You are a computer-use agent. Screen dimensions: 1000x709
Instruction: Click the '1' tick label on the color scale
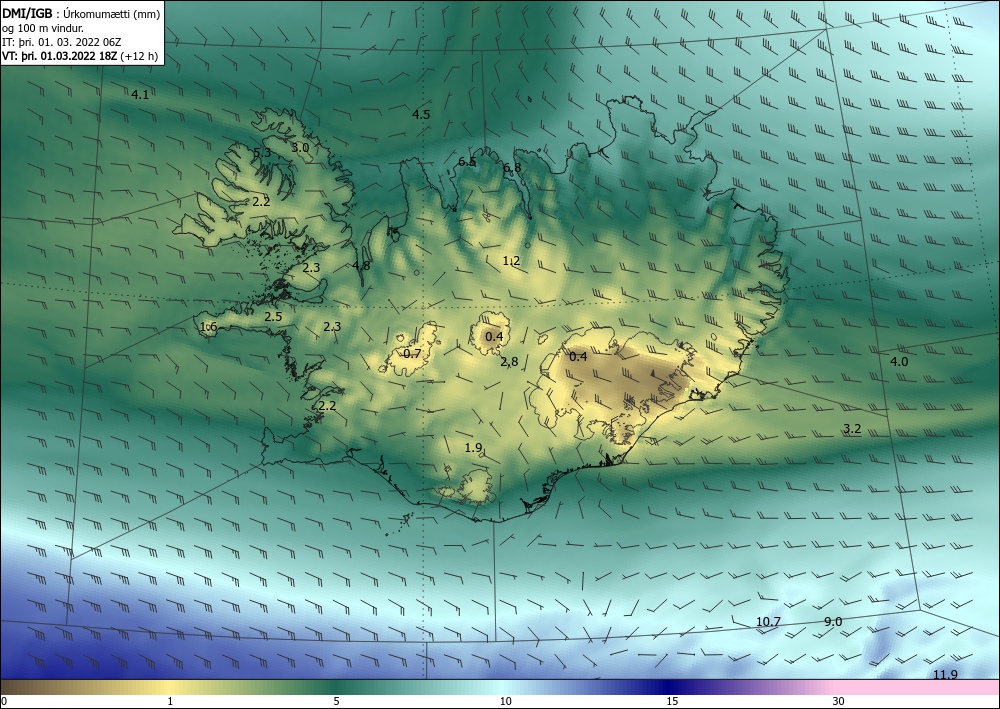tap(170, 702)
